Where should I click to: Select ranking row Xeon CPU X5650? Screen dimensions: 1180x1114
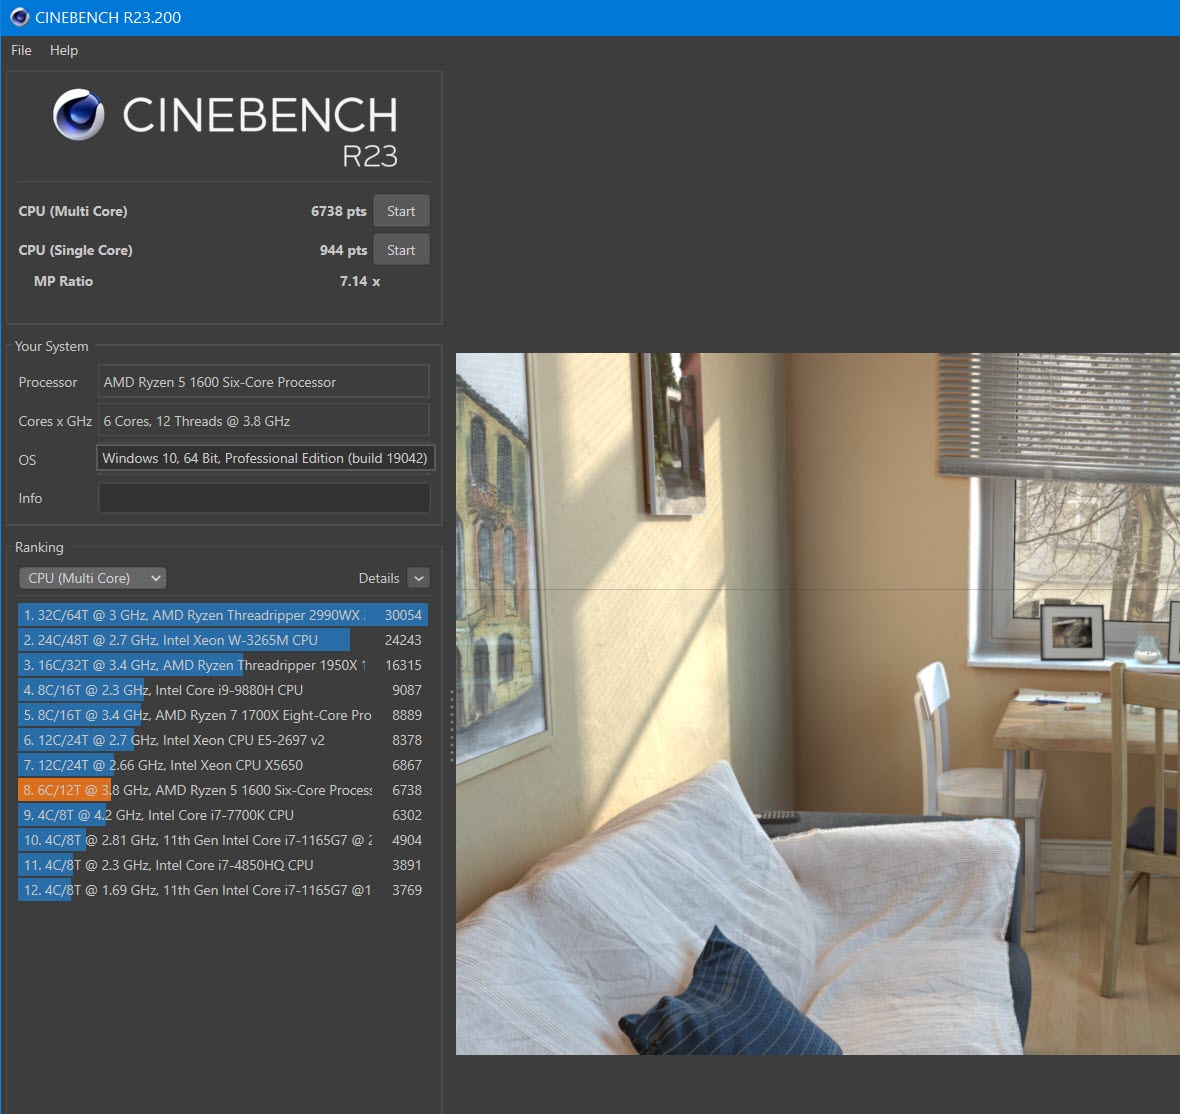223,765
